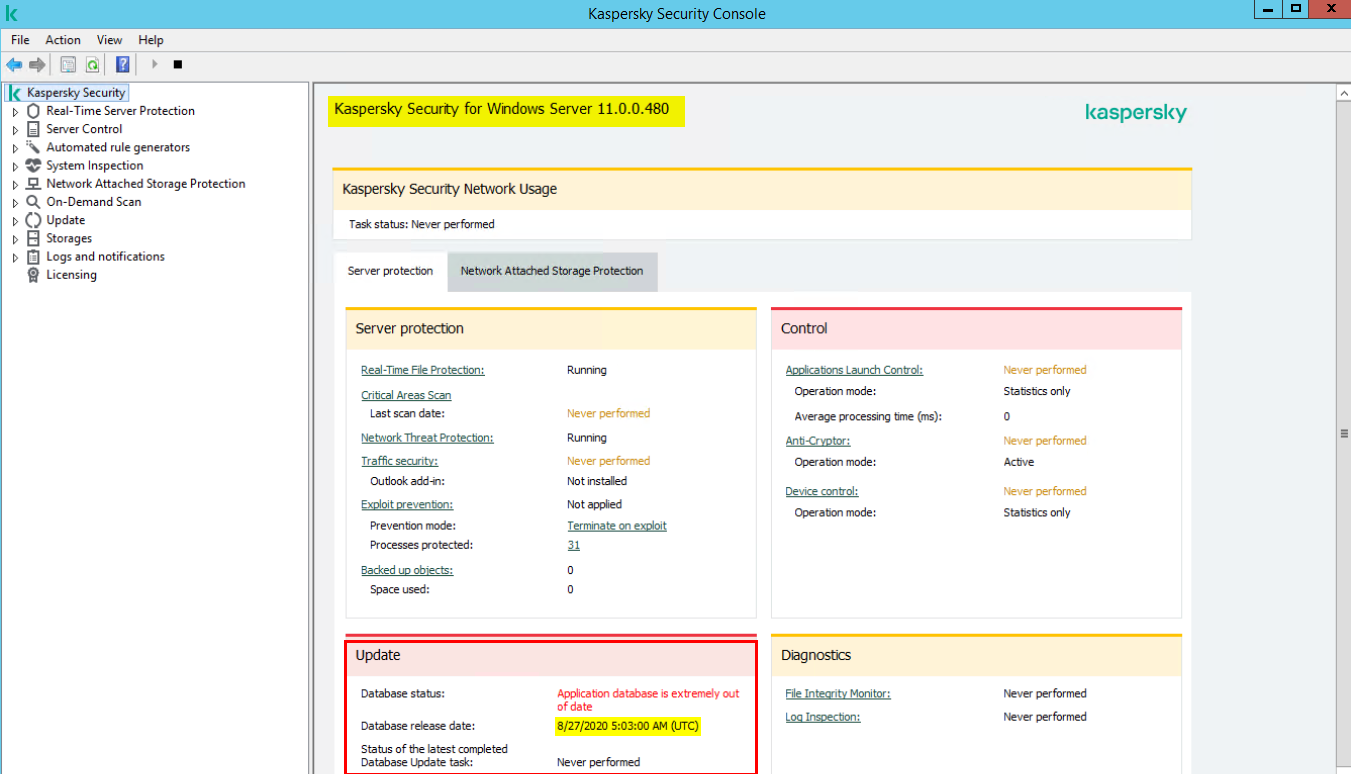Select Kaspersky Security root tree label
Screen dimensions: 1351x774
(76, 93)
